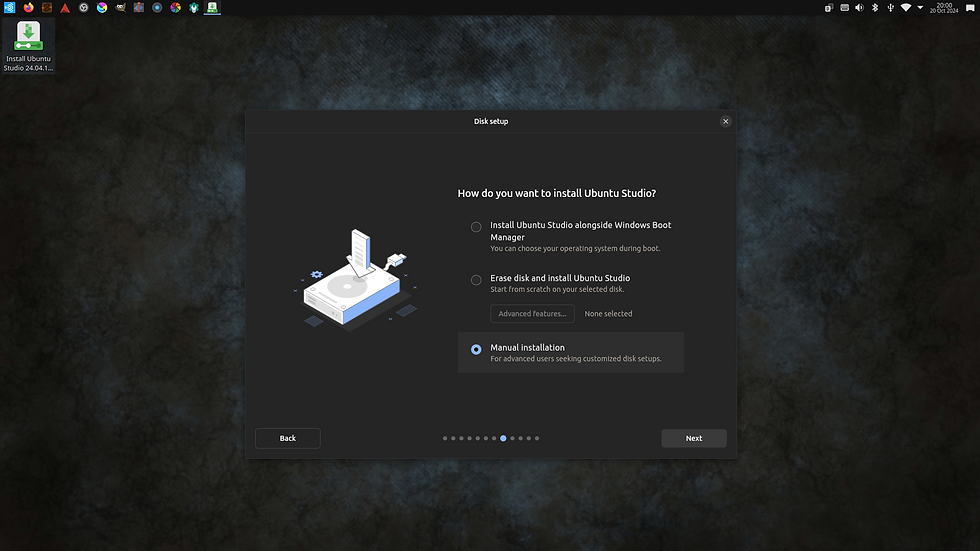Open the overlapping devices tray icon
The height and width of the screenshot is (551, 980).
tap(829, 7)
